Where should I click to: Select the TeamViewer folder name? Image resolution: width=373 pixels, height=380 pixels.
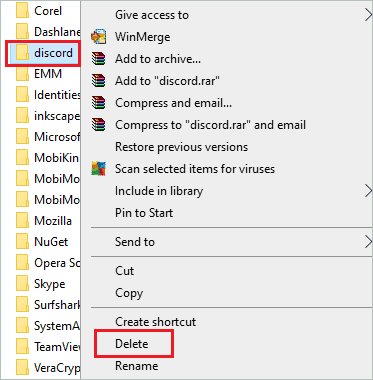pos(57,347)
